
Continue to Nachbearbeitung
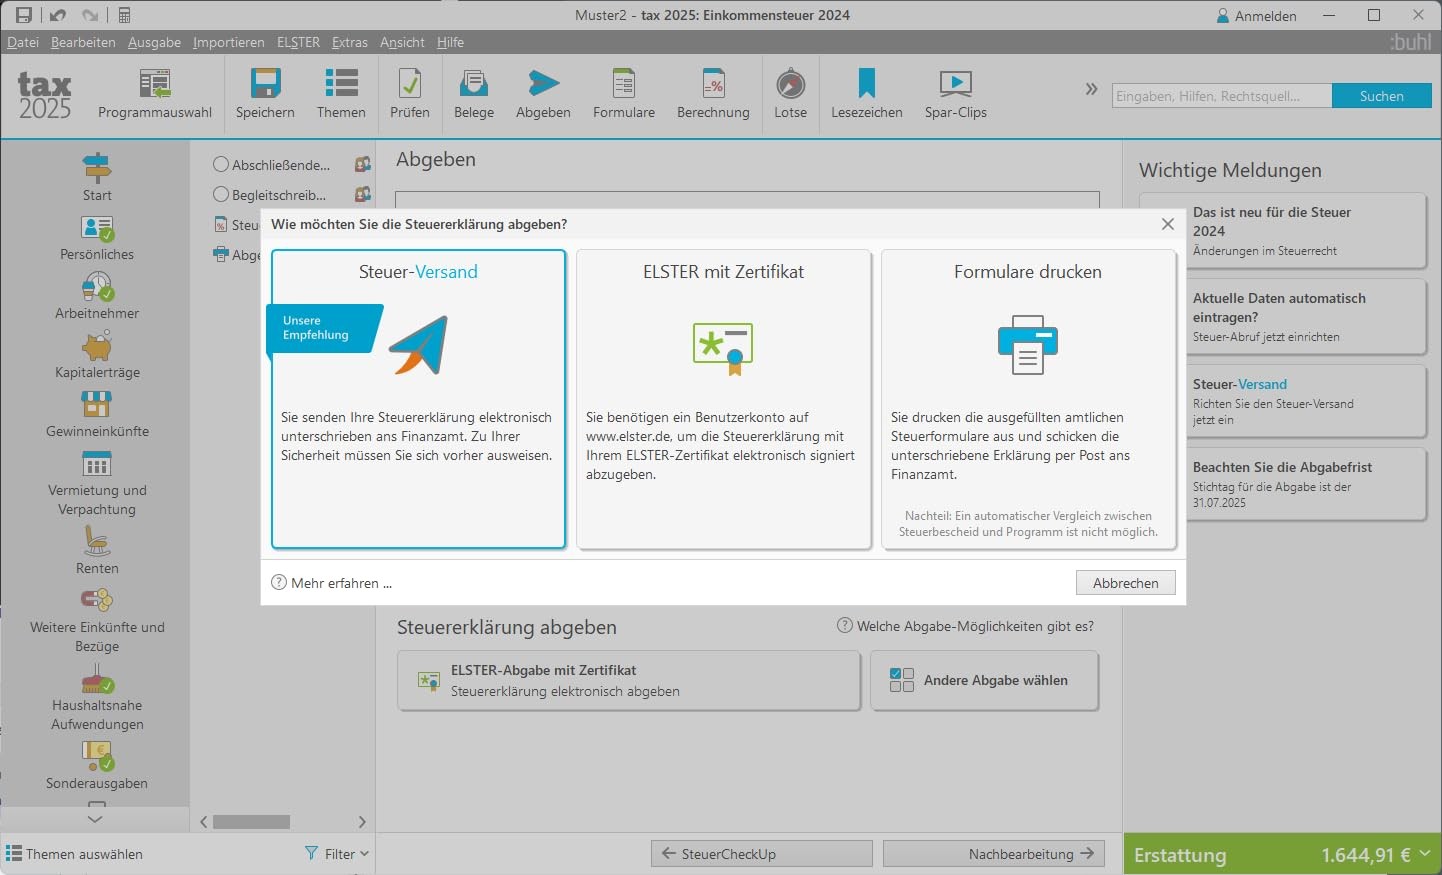994,854
